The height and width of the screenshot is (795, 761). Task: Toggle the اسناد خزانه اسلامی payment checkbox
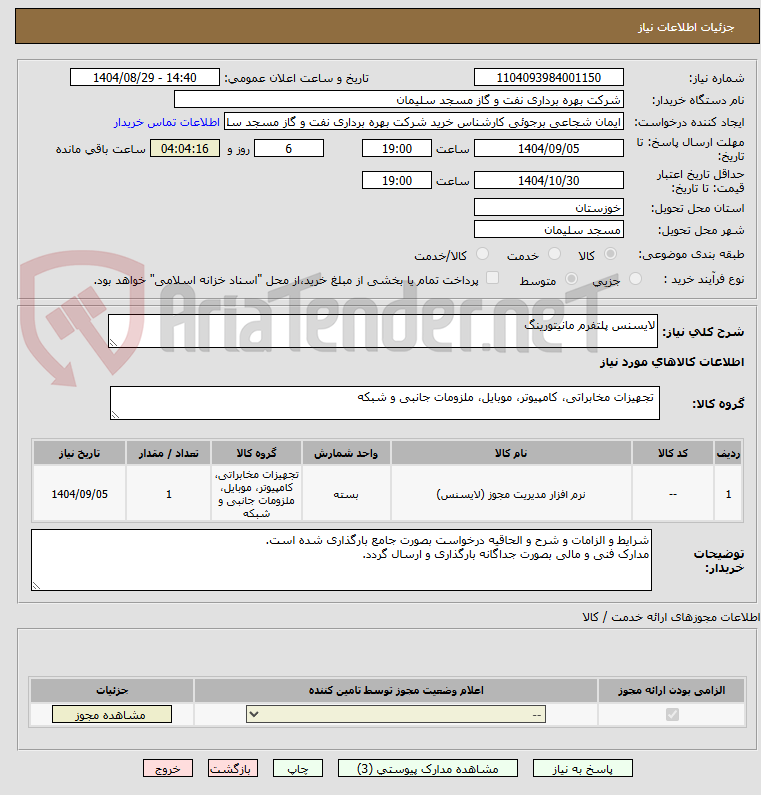pyautogui.click(x=492, y=278)
